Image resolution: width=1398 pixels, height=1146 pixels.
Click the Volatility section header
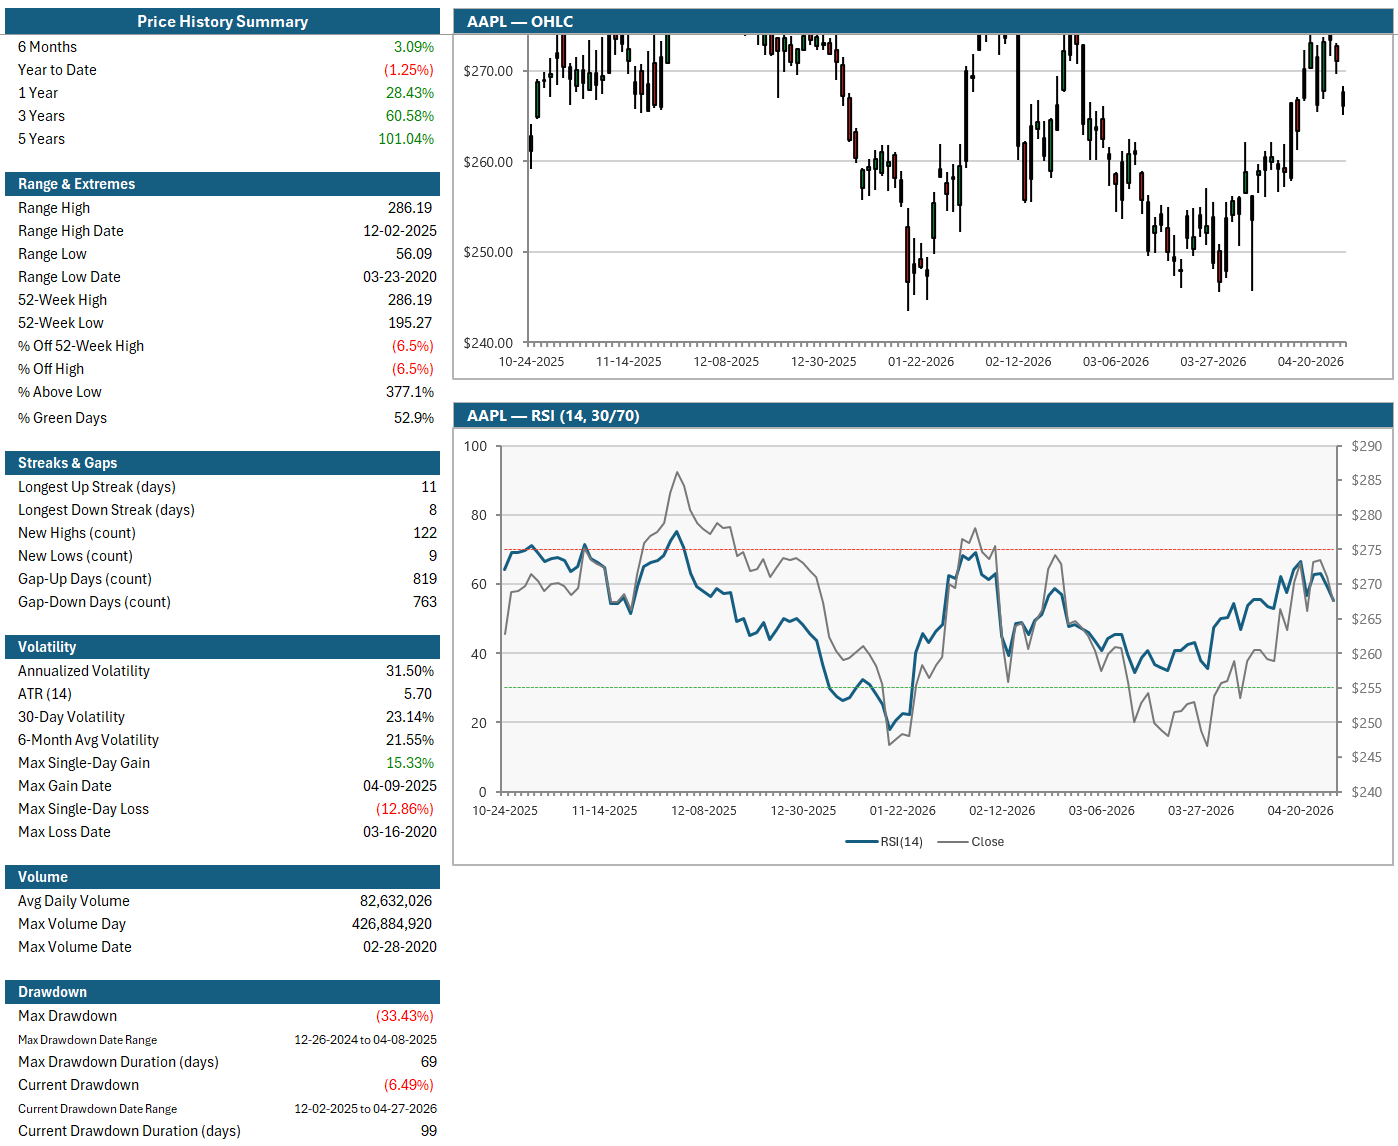point(222,647)
